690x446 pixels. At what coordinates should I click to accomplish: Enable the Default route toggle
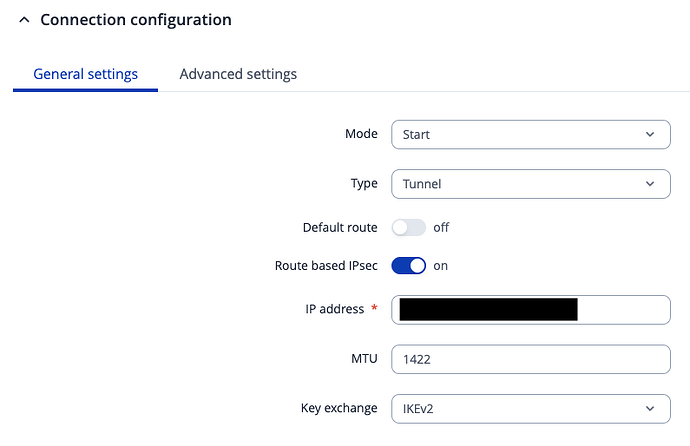408,228
